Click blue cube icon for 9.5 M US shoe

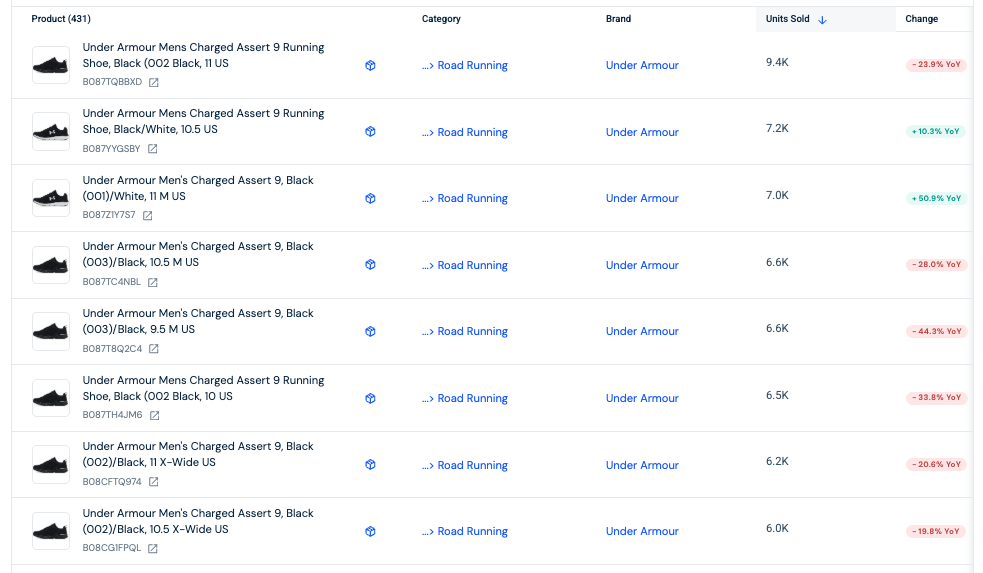point(370,332)
